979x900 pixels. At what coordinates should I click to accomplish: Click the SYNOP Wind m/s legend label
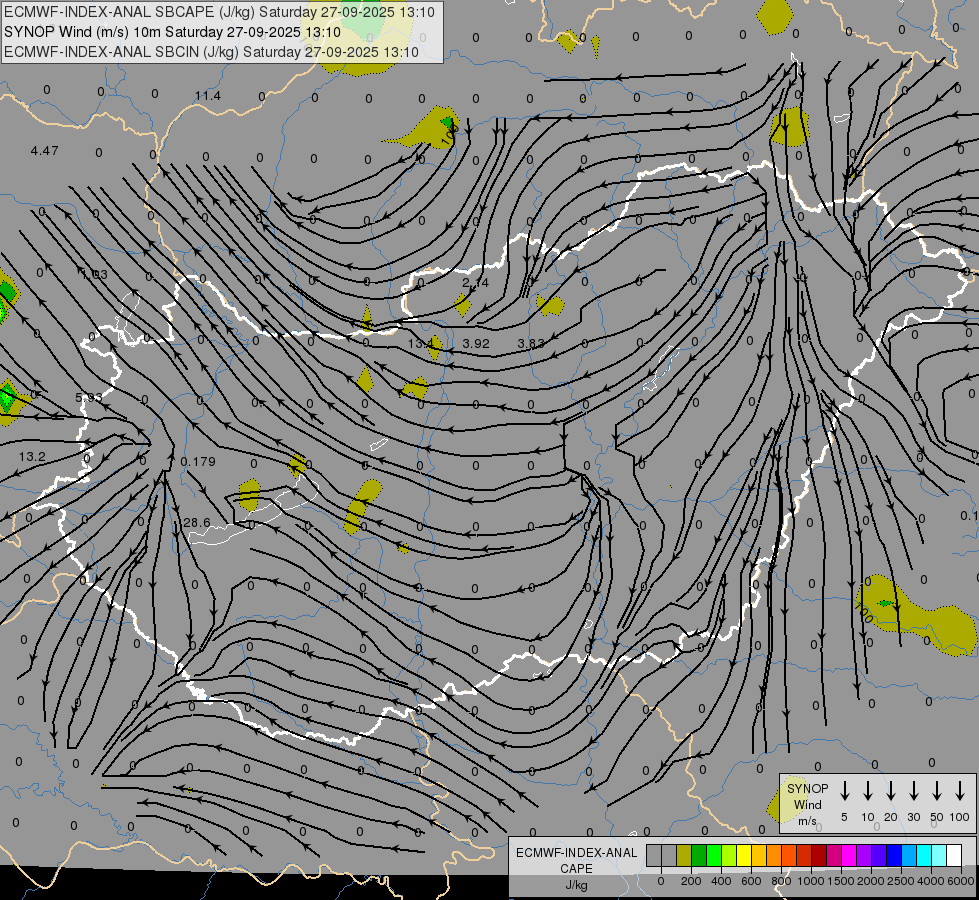click(x=807, y=804)
